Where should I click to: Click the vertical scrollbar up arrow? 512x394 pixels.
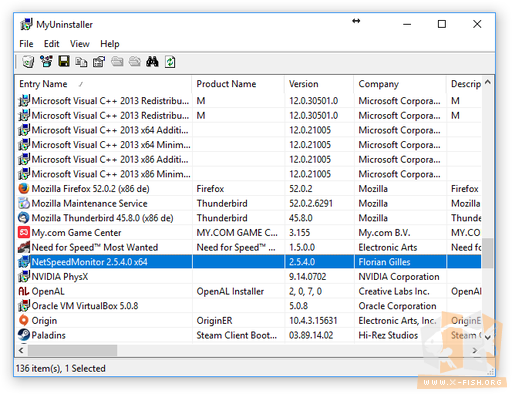488,82
